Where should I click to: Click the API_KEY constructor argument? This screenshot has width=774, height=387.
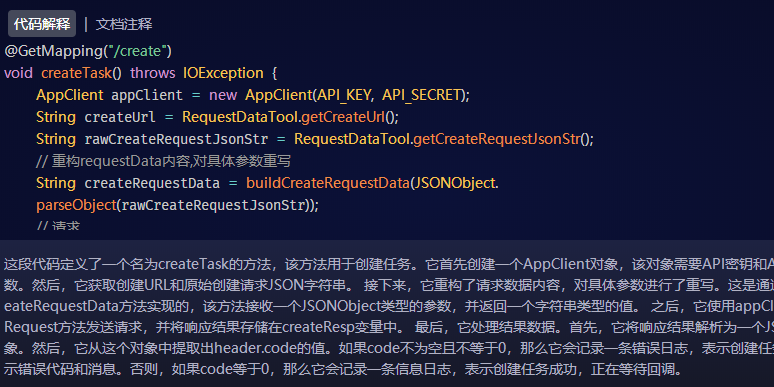click(x=344, y=95)
